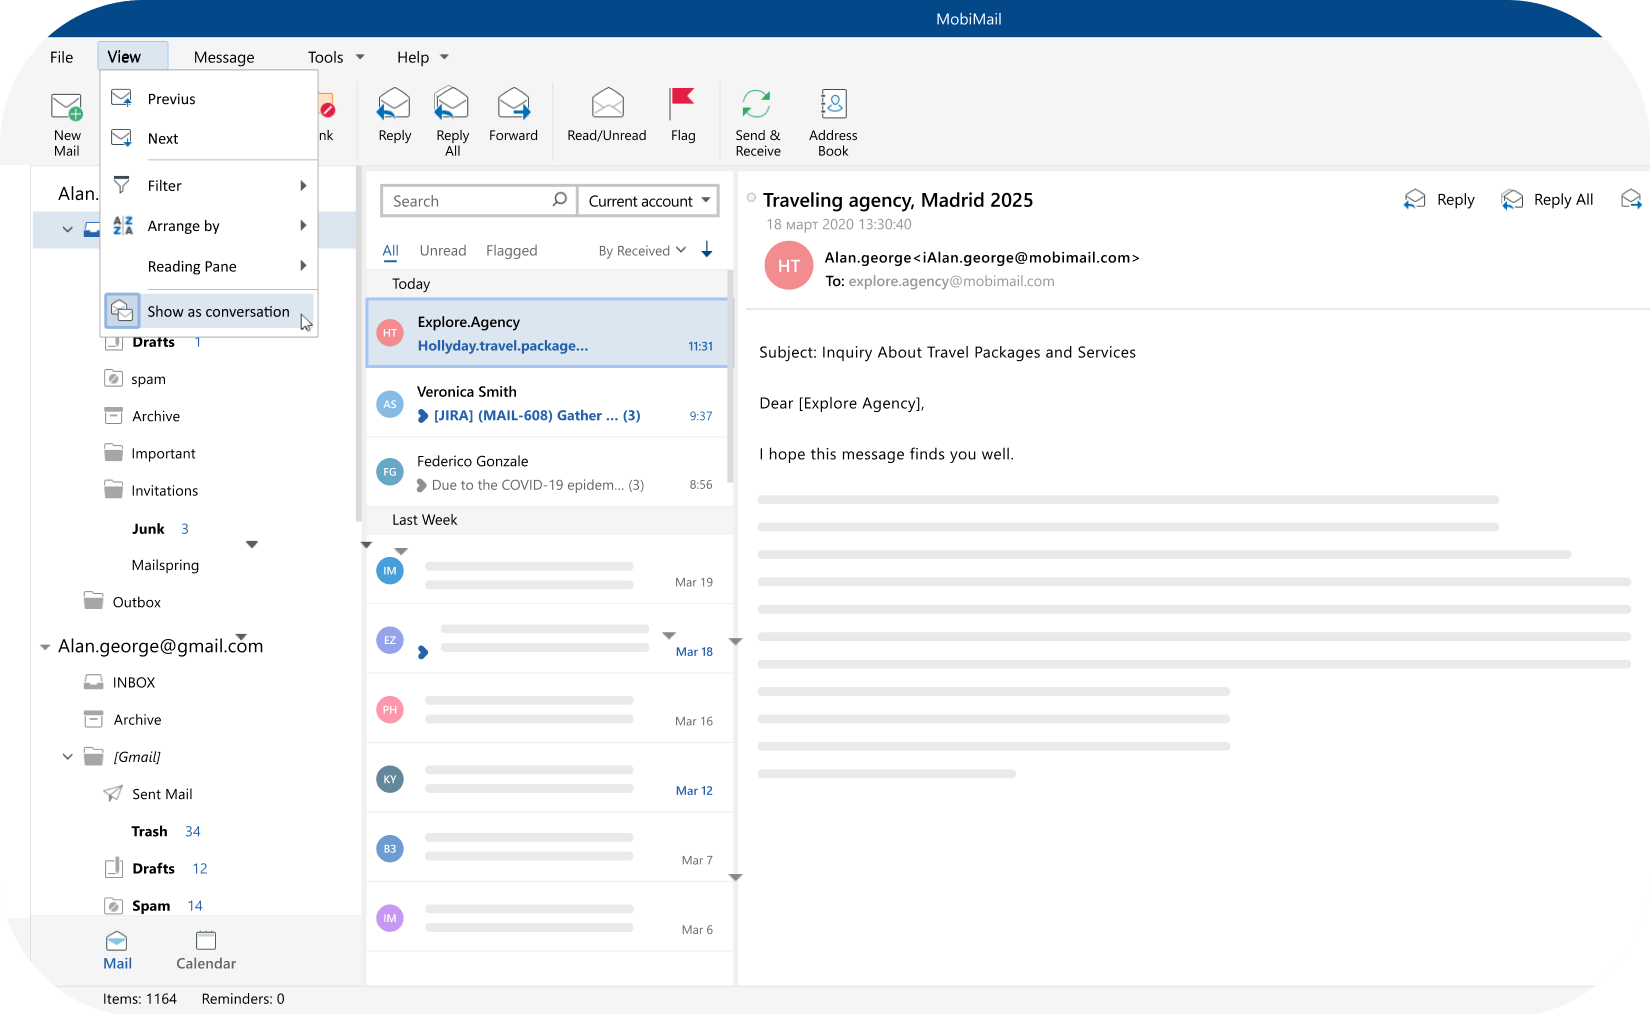Toggle Show as conversation option

pyautogui.click(x=209, y=311)
